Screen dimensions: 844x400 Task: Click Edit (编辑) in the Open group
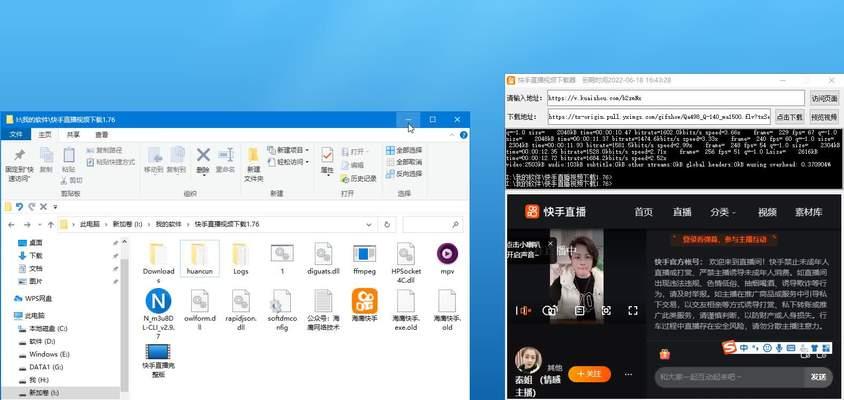coord(353,165)
